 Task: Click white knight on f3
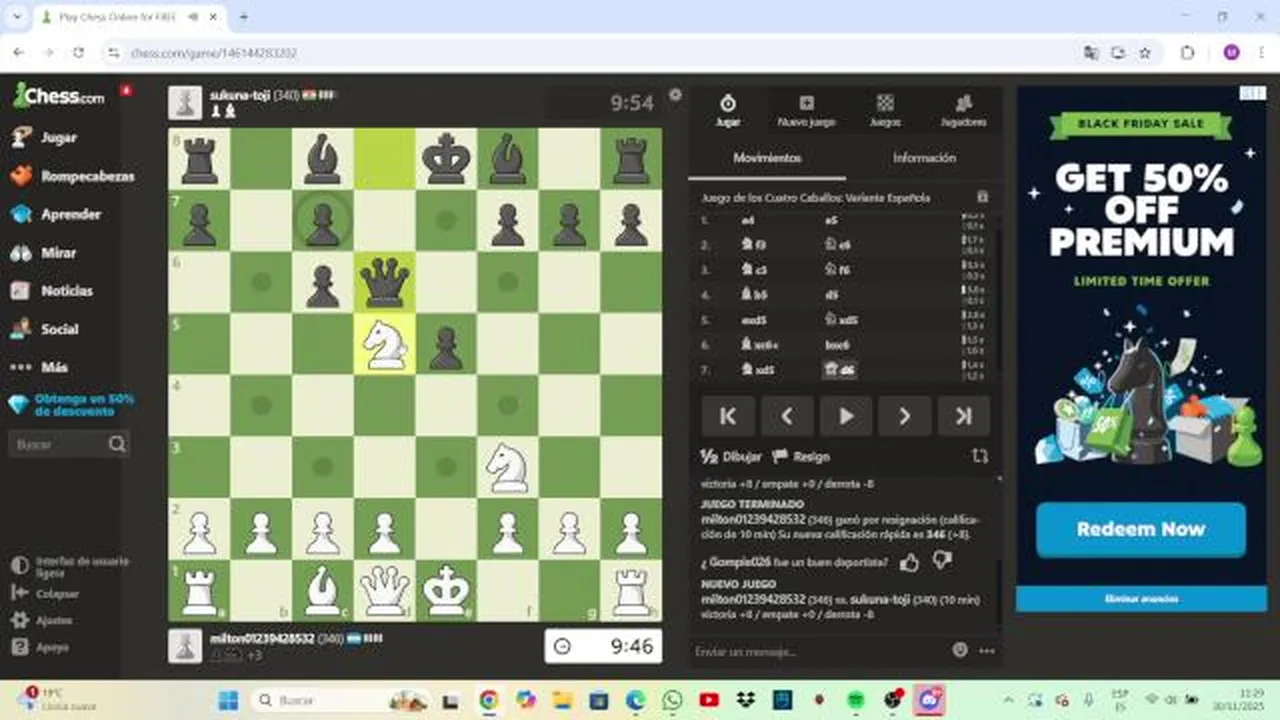(x=508, y=467)
